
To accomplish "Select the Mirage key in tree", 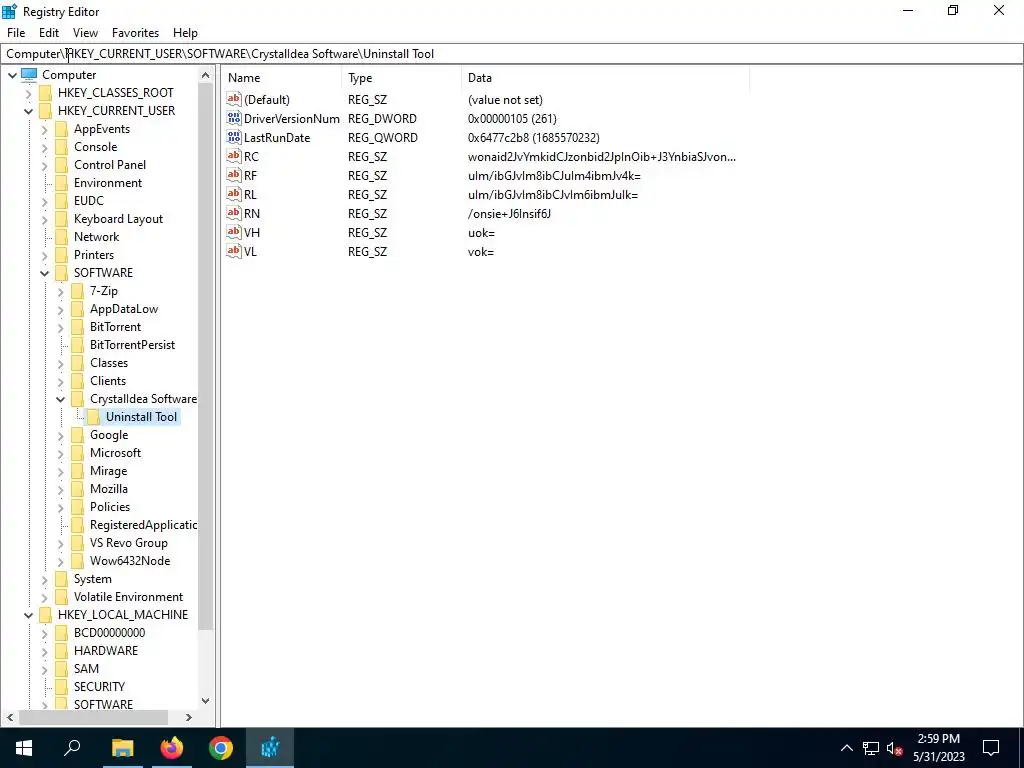I will pyautogui.click(x=108, y=471).
